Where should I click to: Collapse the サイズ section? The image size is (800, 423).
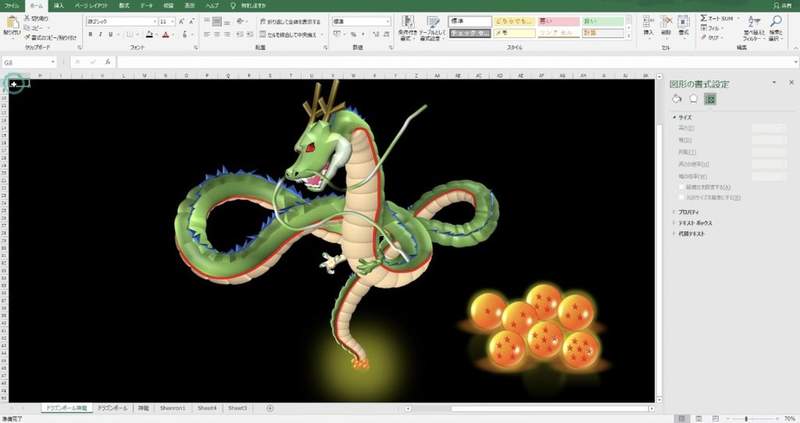tap(687, 117)
